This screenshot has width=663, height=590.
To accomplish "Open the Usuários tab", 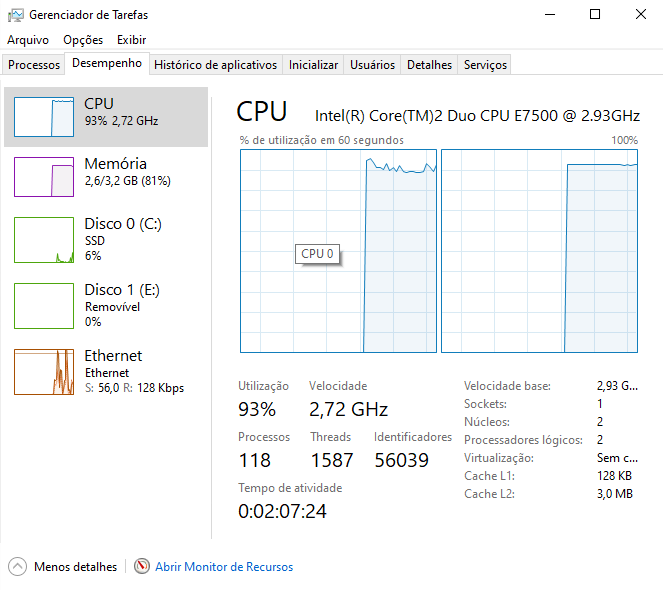I will (372, 65).
